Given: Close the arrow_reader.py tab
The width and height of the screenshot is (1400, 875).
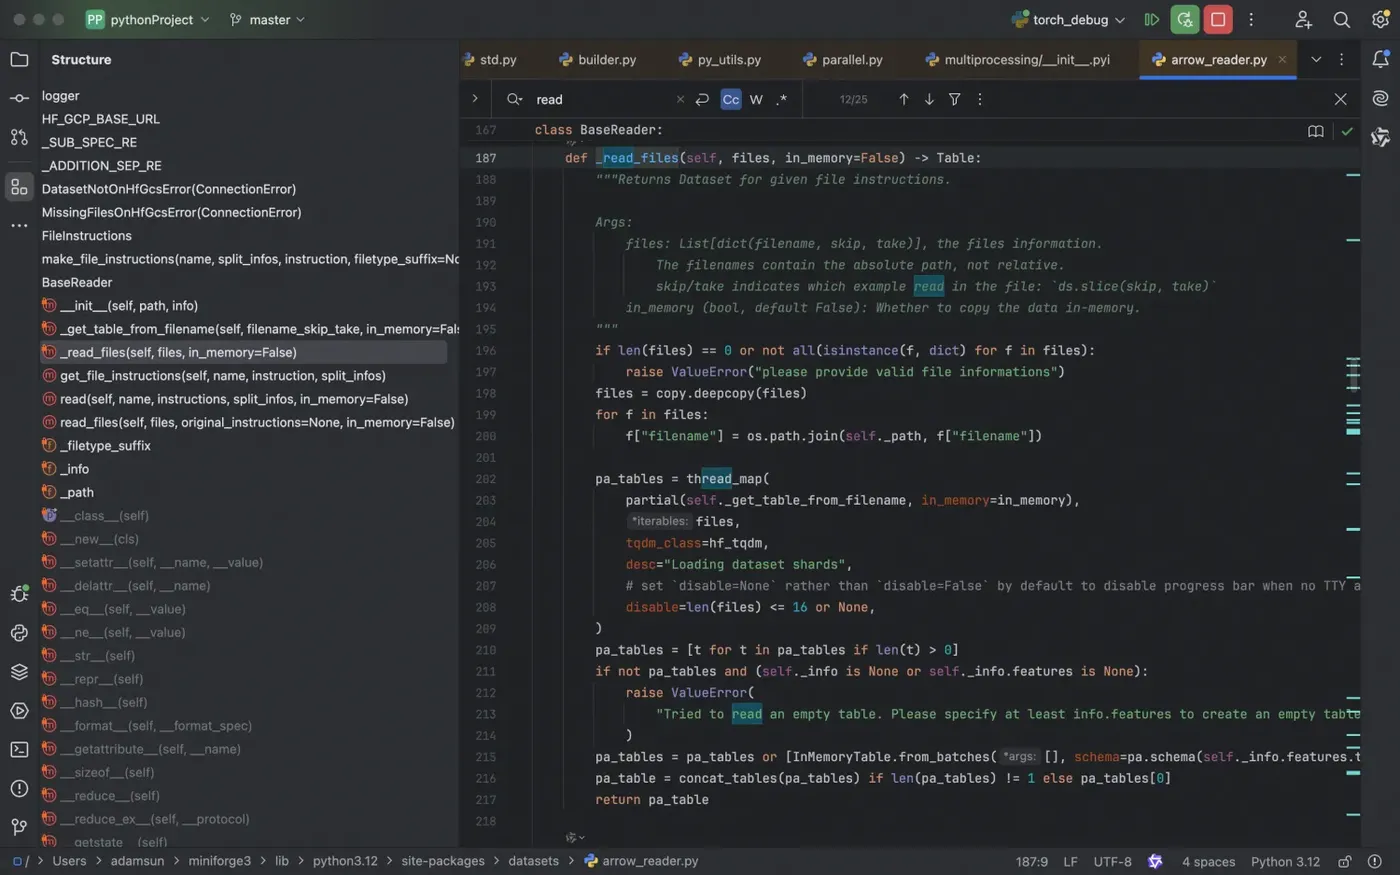Looking at the screenshot, I should 1282,60.
